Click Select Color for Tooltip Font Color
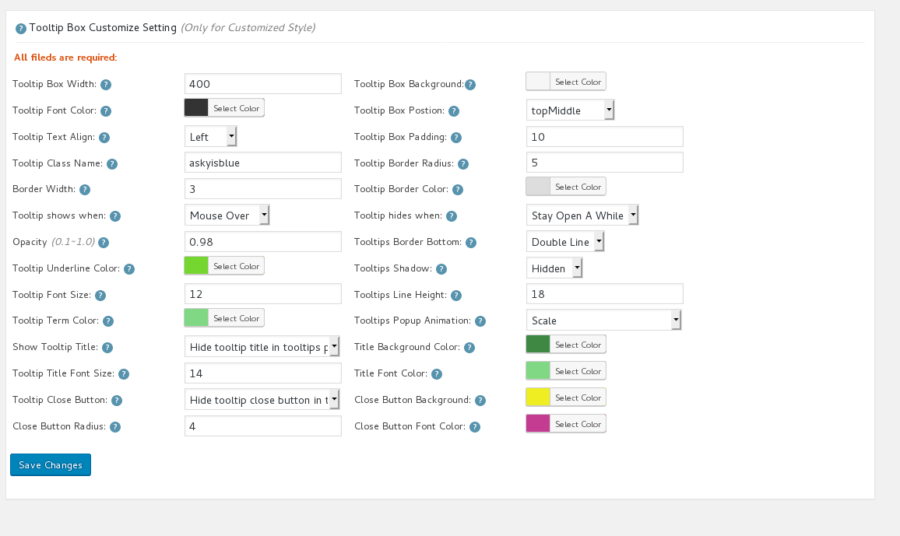 (x=236, y=108)
